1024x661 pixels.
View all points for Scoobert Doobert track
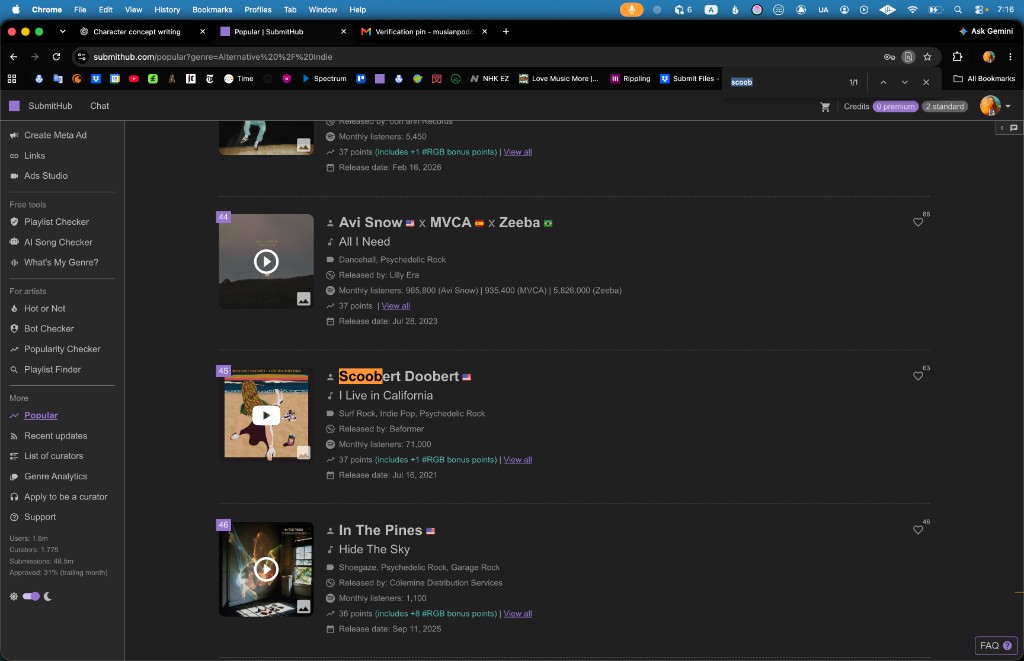click(517, 460)
